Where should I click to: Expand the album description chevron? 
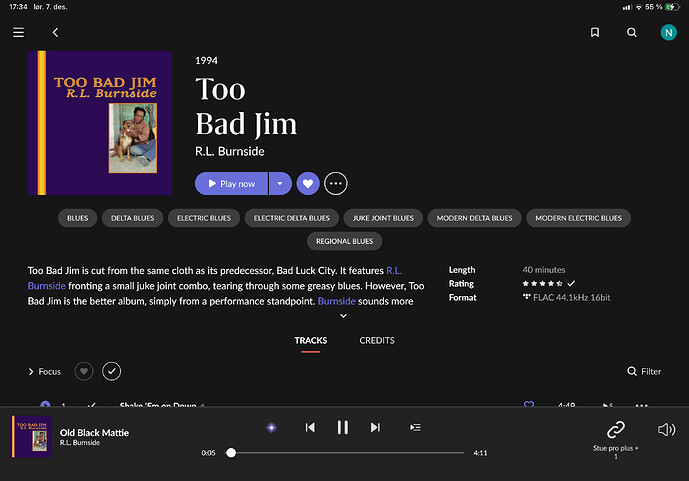(x=344, y=316)
